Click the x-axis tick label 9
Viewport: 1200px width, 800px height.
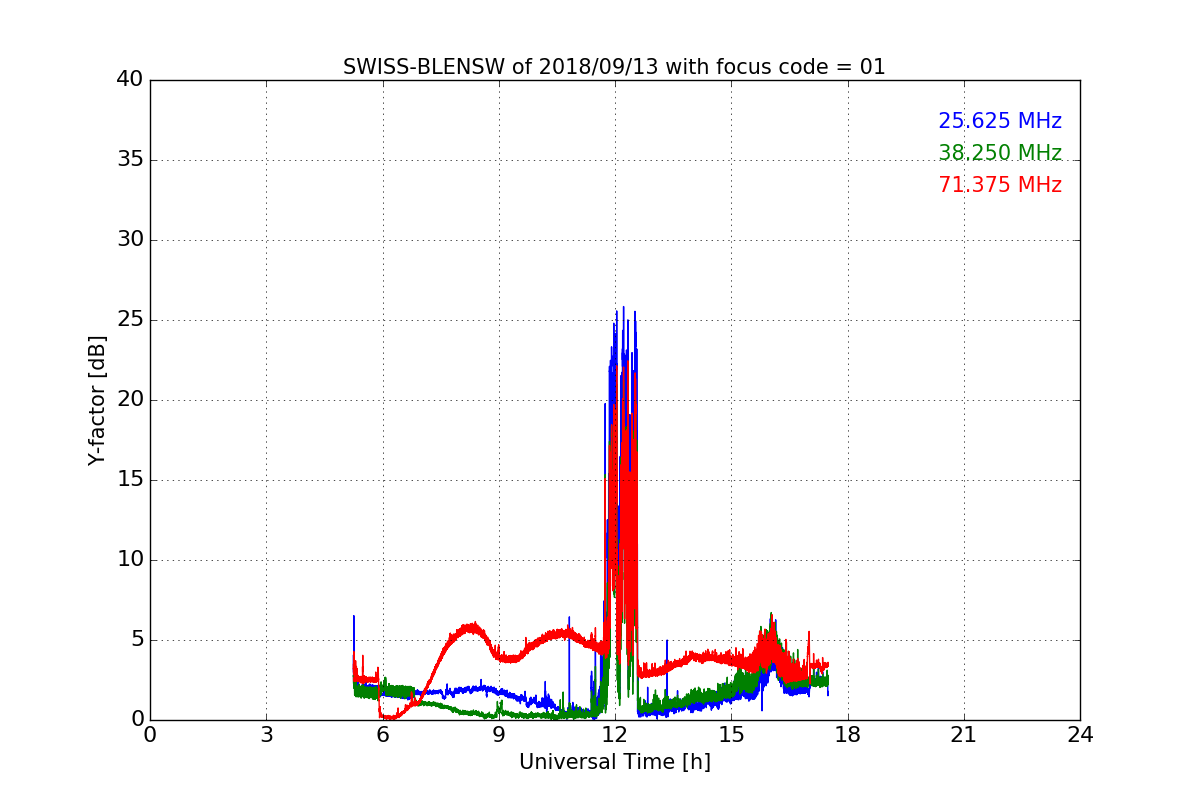[498, 735]
